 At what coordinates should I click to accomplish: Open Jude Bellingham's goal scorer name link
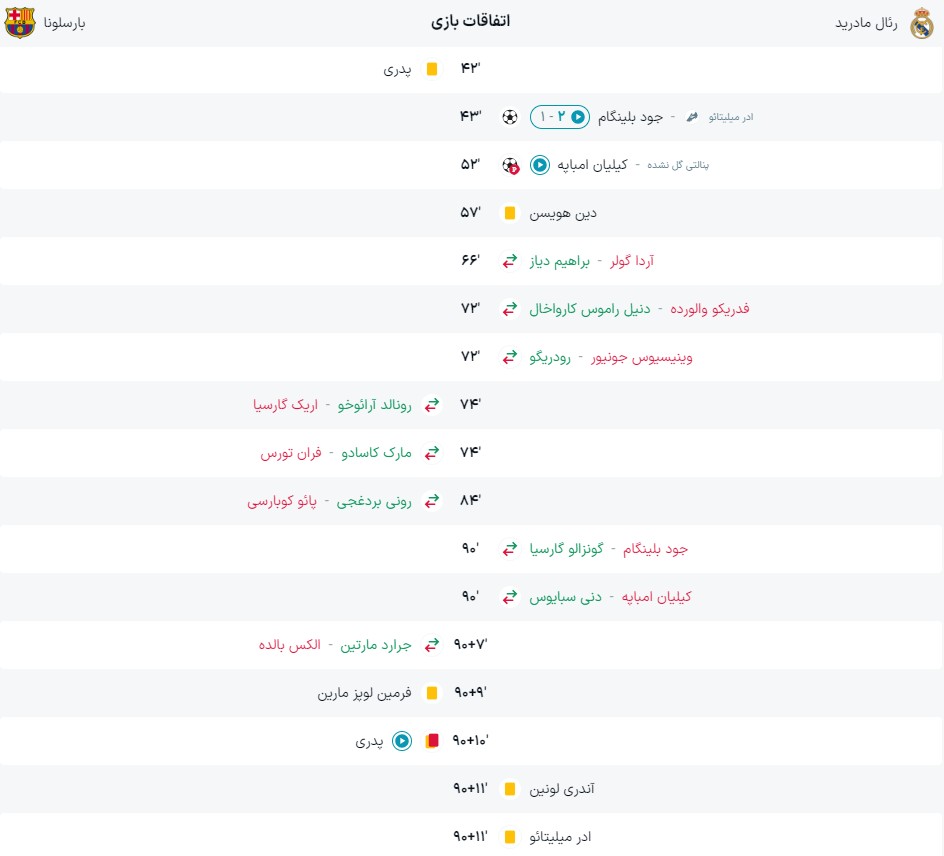click(630, 117)
